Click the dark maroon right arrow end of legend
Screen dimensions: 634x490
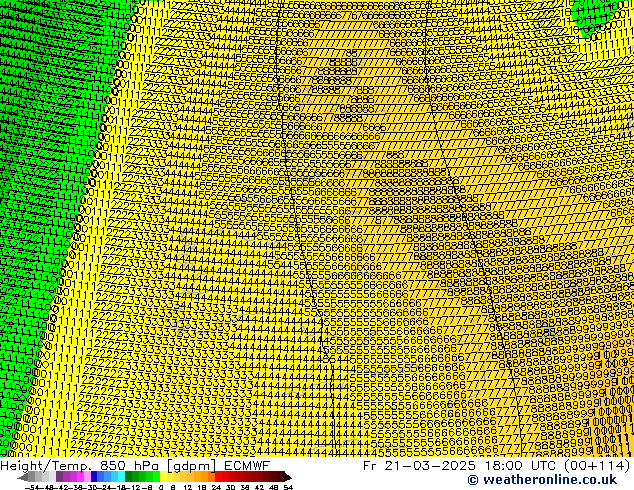coord(288,477)
